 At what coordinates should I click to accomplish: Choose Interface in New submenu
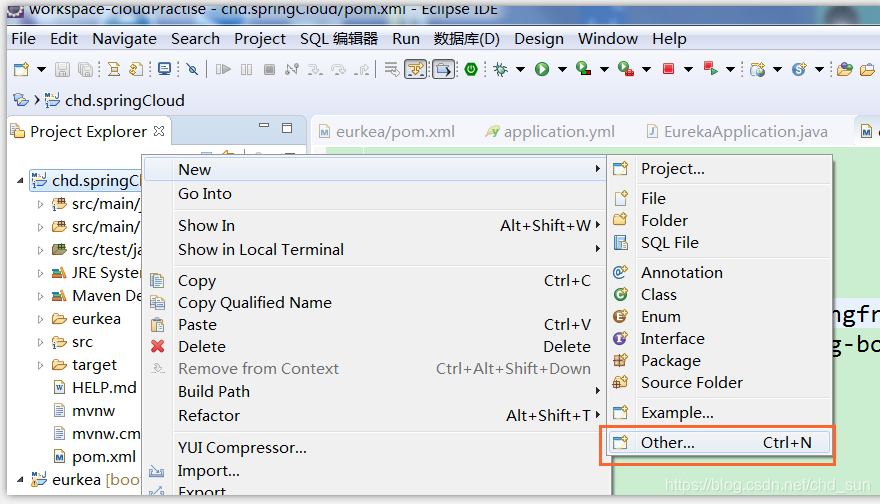[x=721, y=338]
